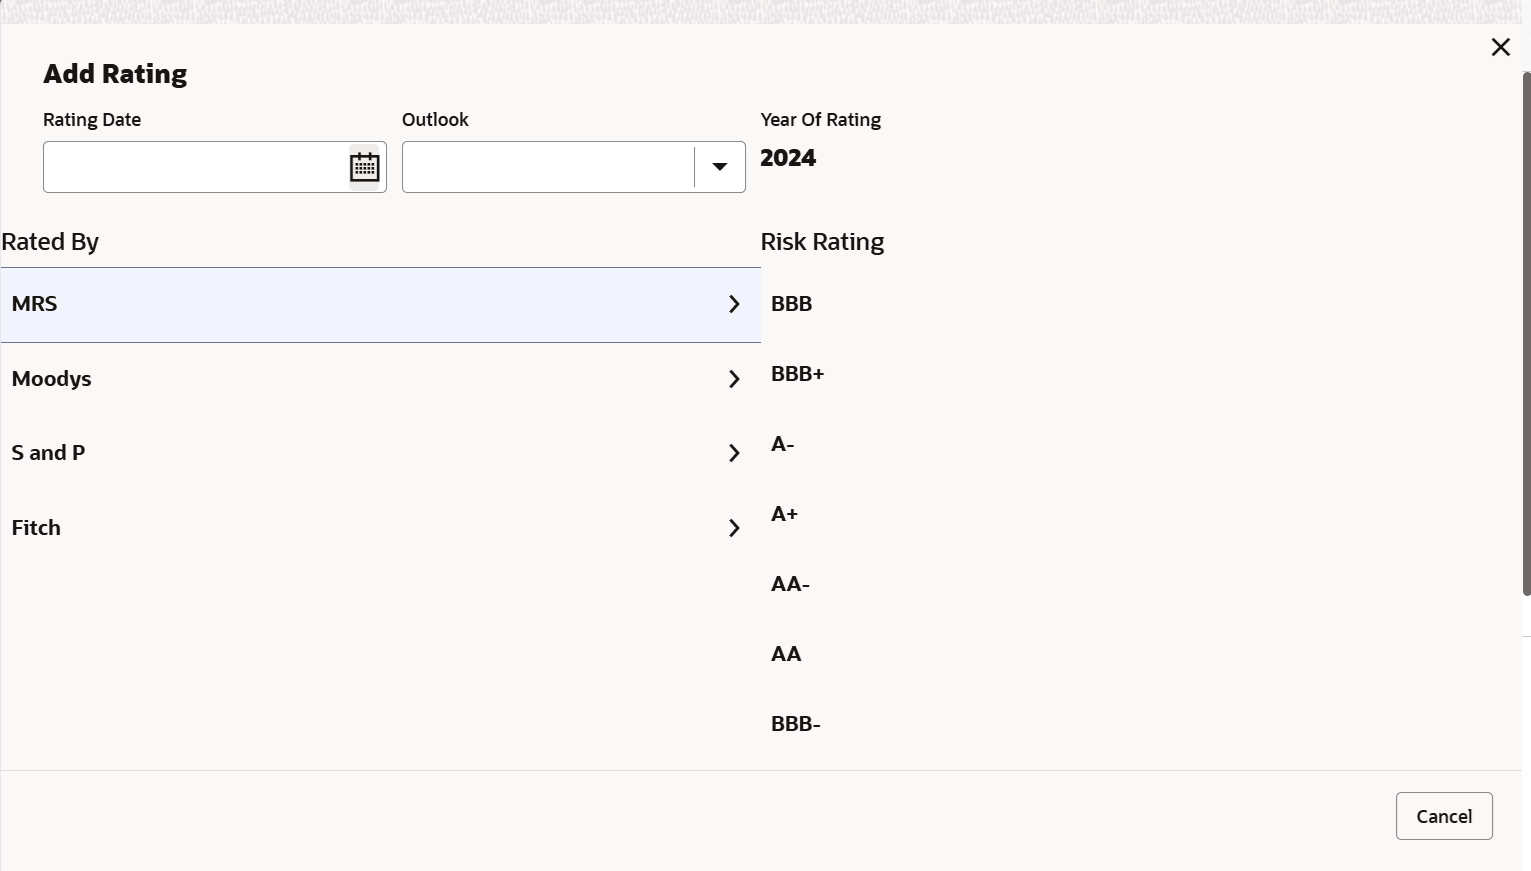Choose the BBB- risk rating
Image resolution: width=1531 pixels, height=871 pixels.
coord(795,724)
